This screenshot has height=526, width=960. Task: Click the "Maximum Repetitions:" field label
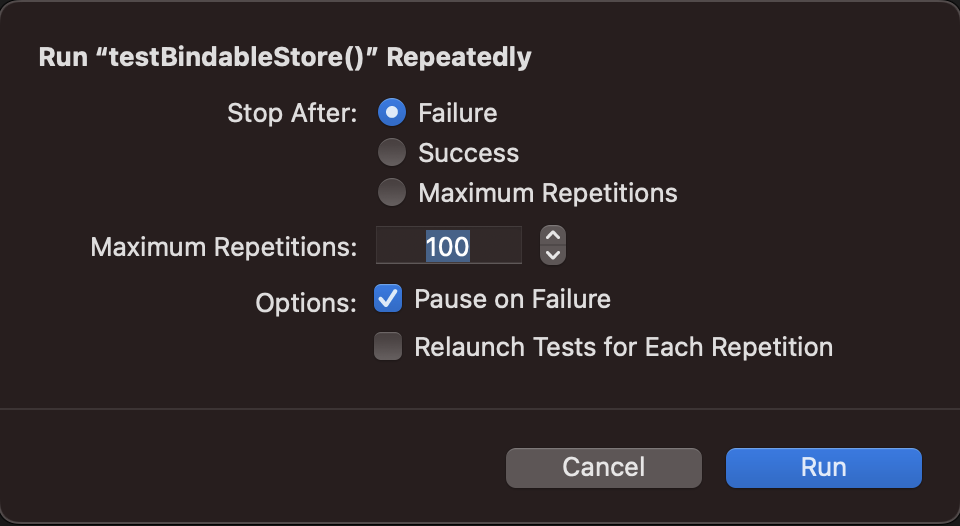pos(223,247)
